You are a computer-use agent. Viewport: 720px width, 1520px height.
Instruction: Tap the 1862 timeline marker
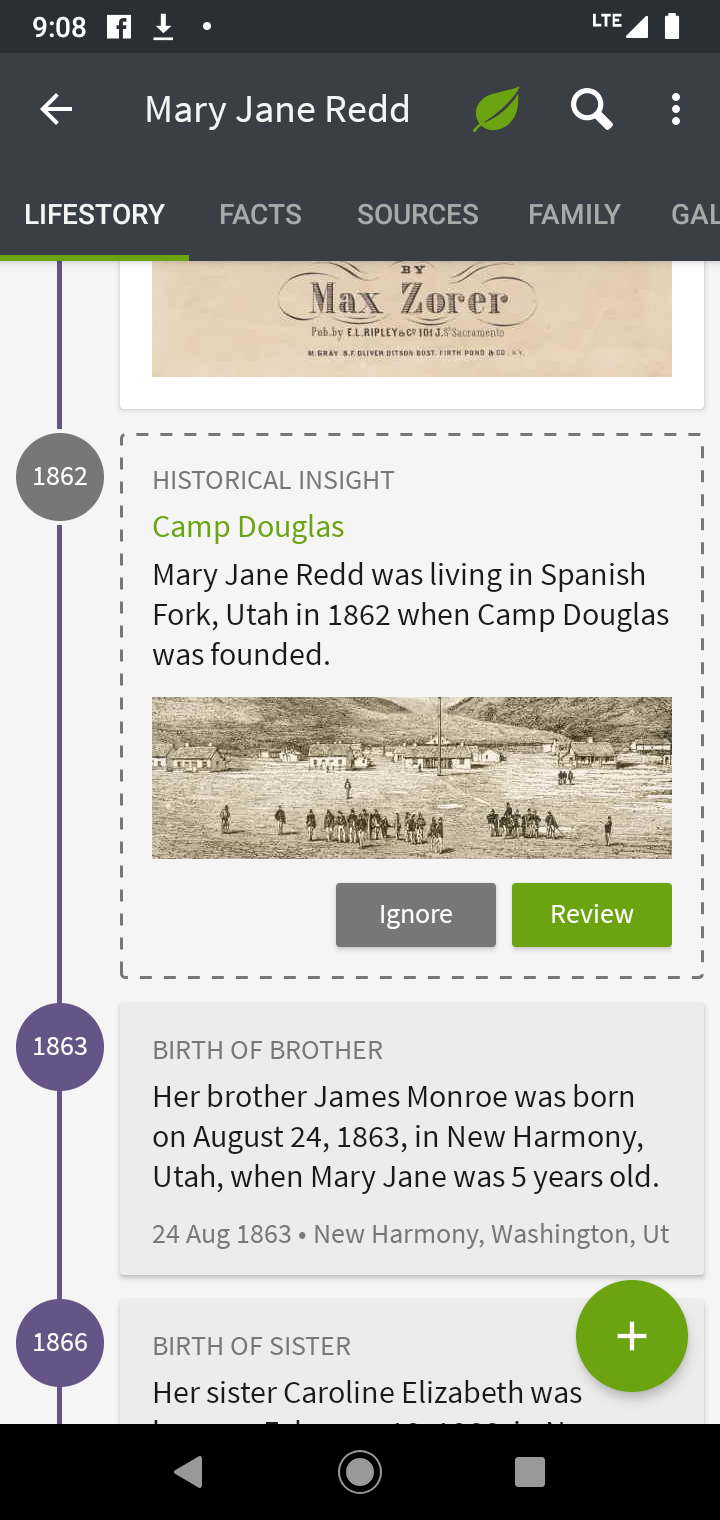tap(60, 477)
